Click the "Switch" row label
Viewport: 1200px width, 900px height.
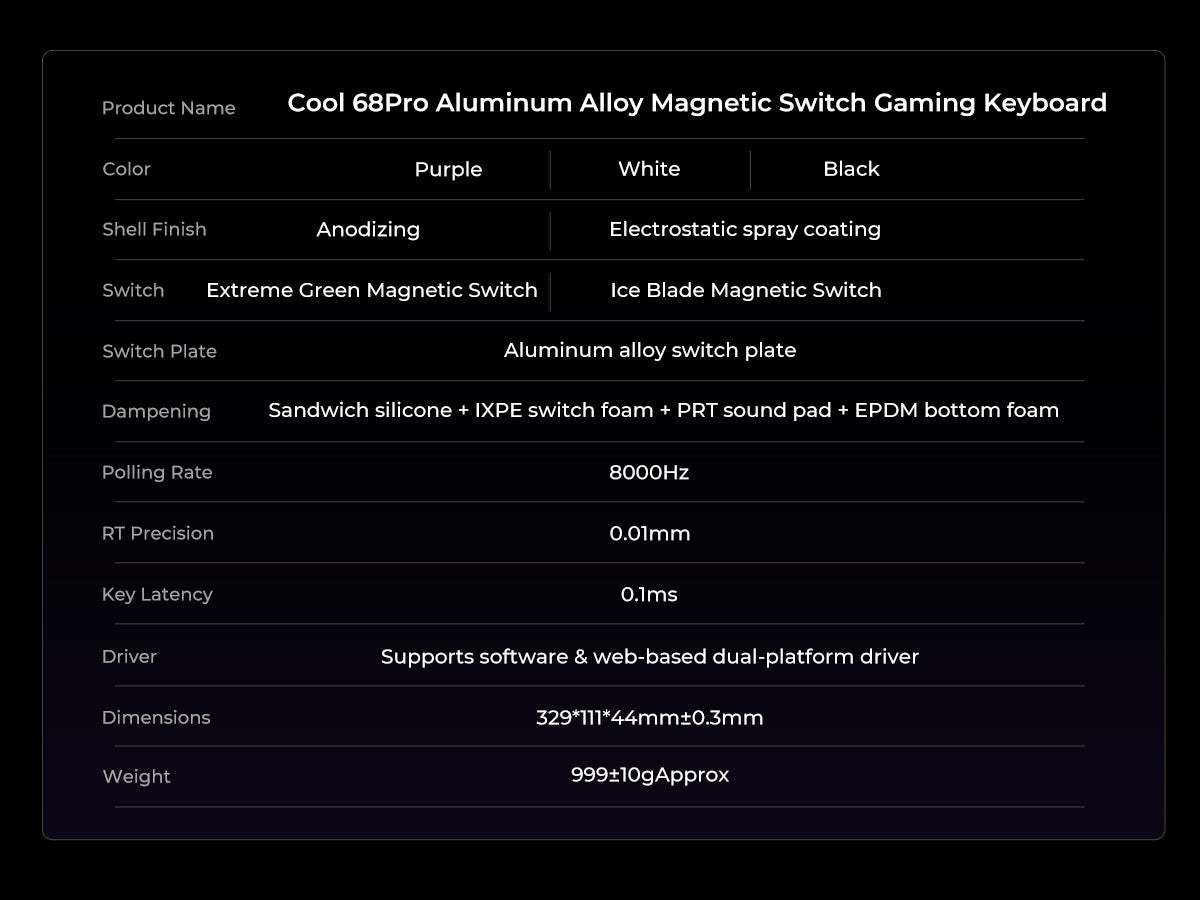tap(133, 290)
